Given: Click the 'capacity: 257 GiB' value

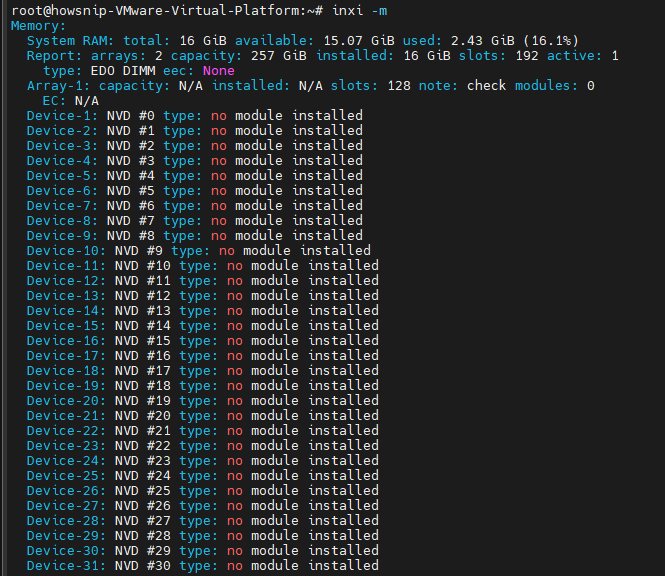Looking at the screenshot, I should [x=239, y=56].
